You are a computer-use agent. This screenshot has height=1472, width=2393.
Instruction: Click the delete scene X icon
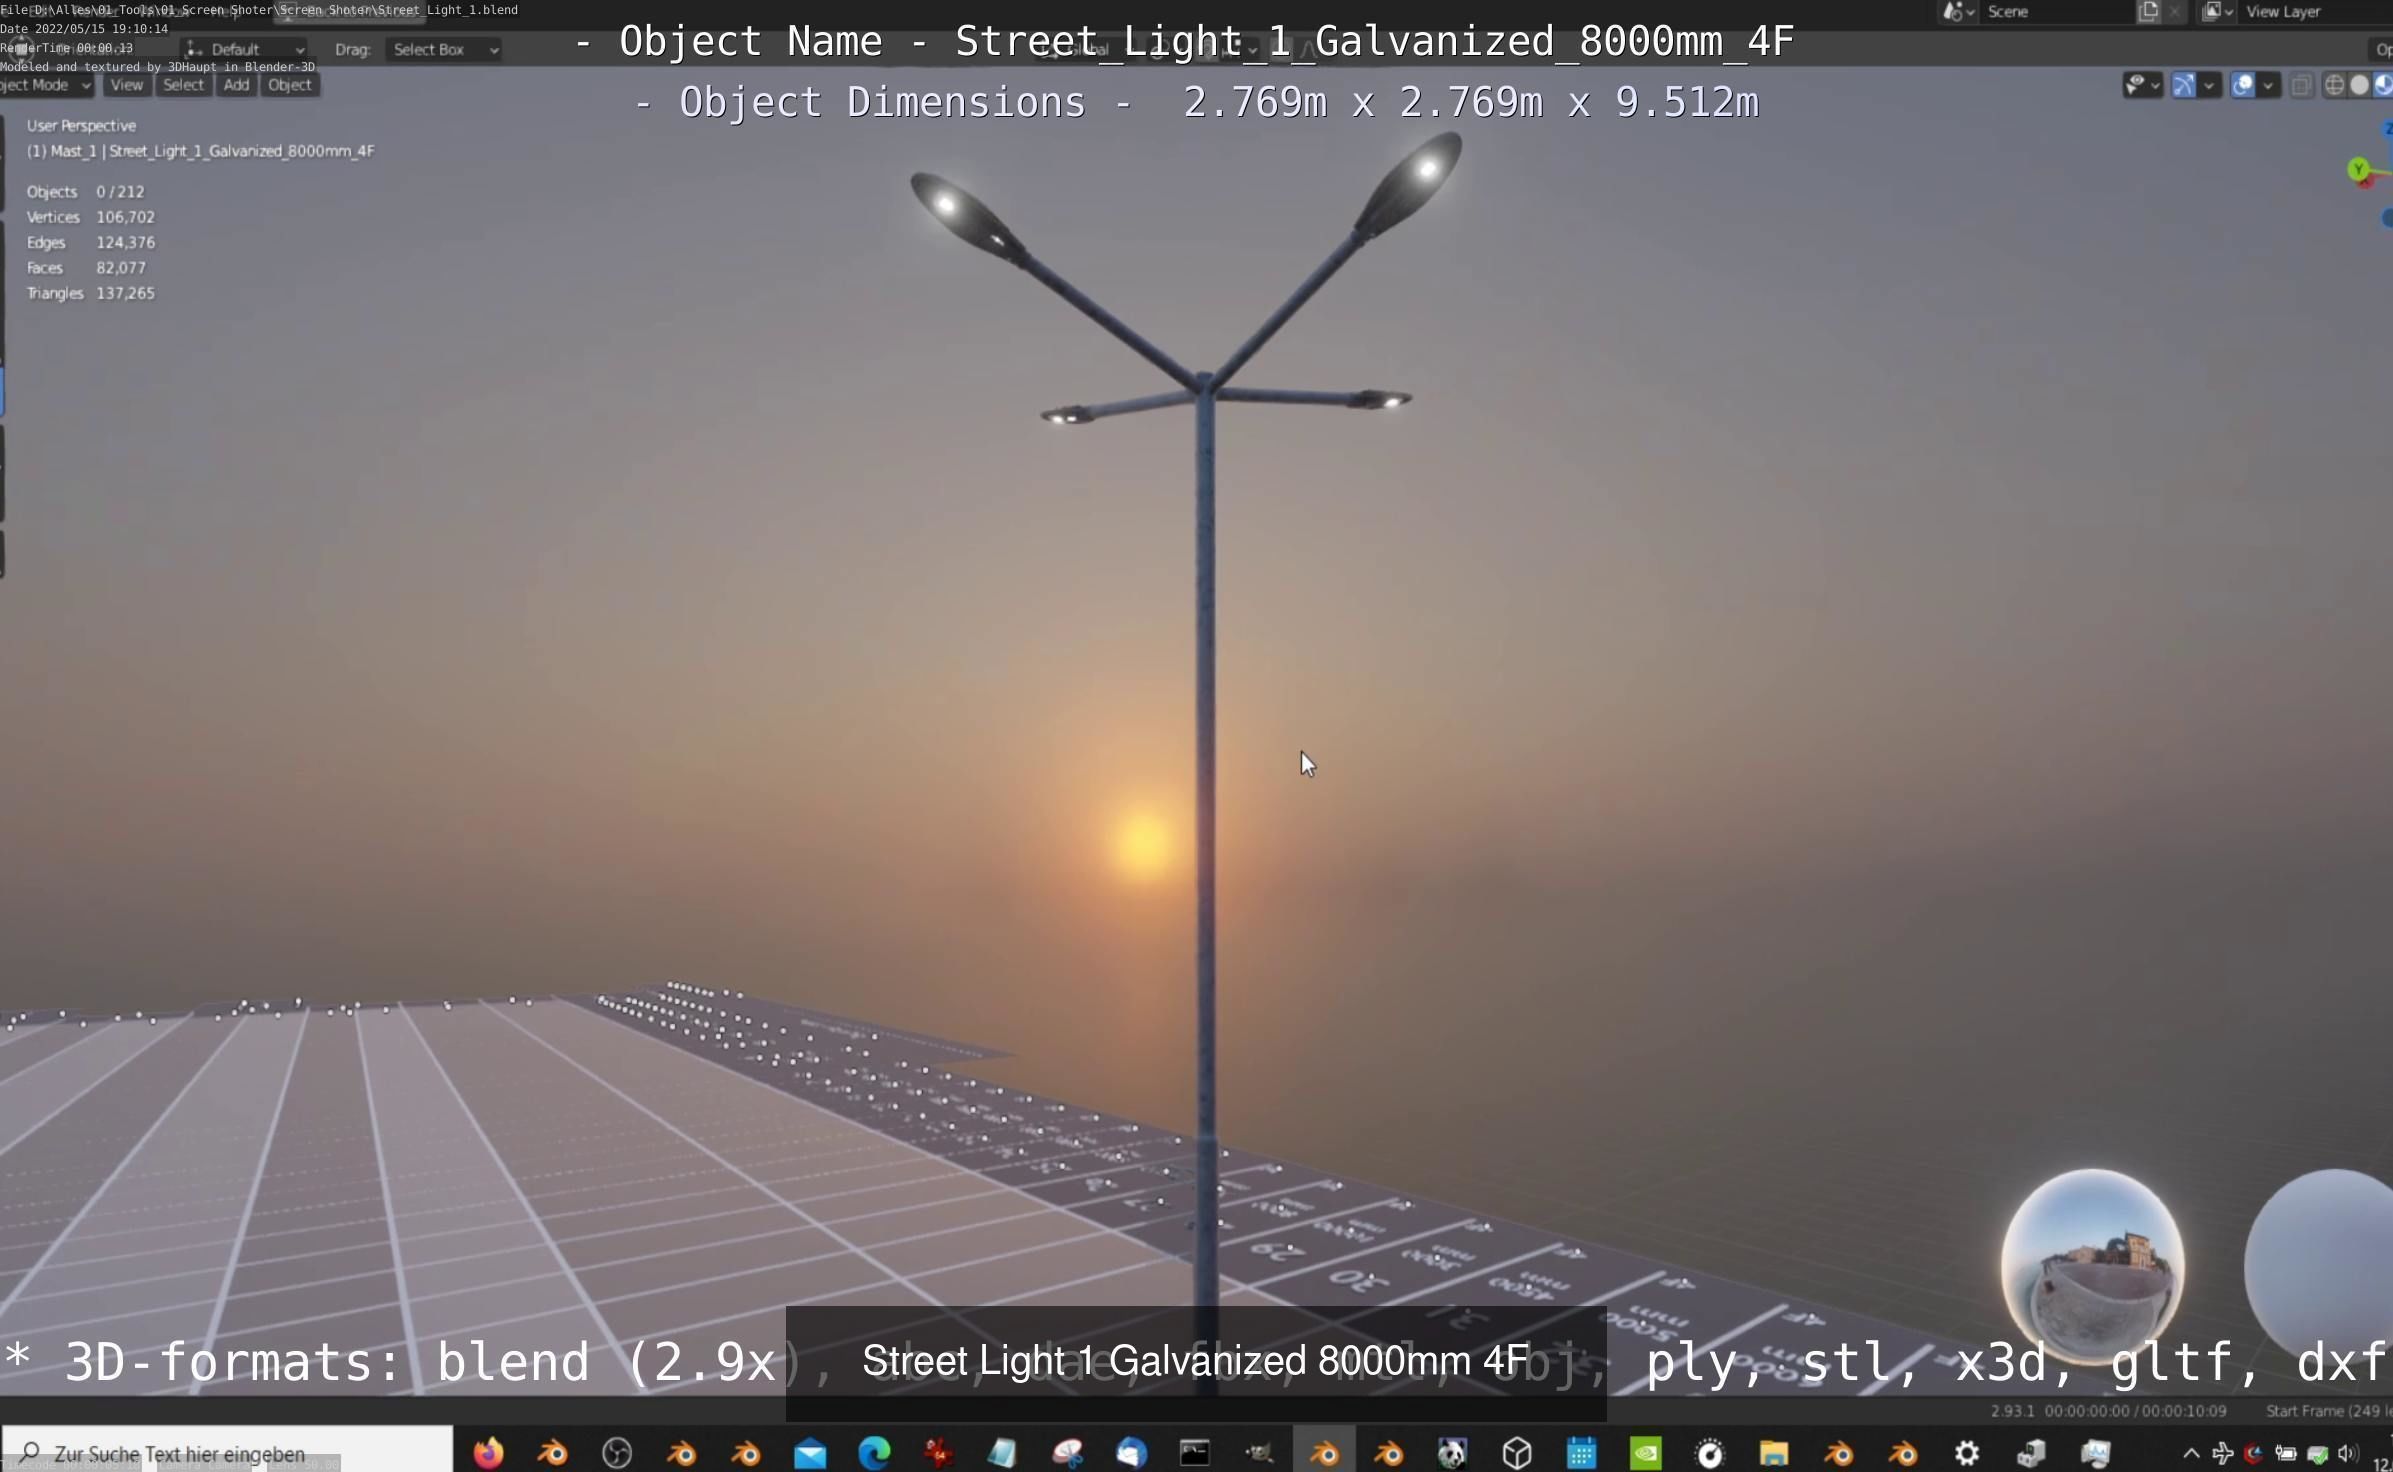(x=2175, y=12)
